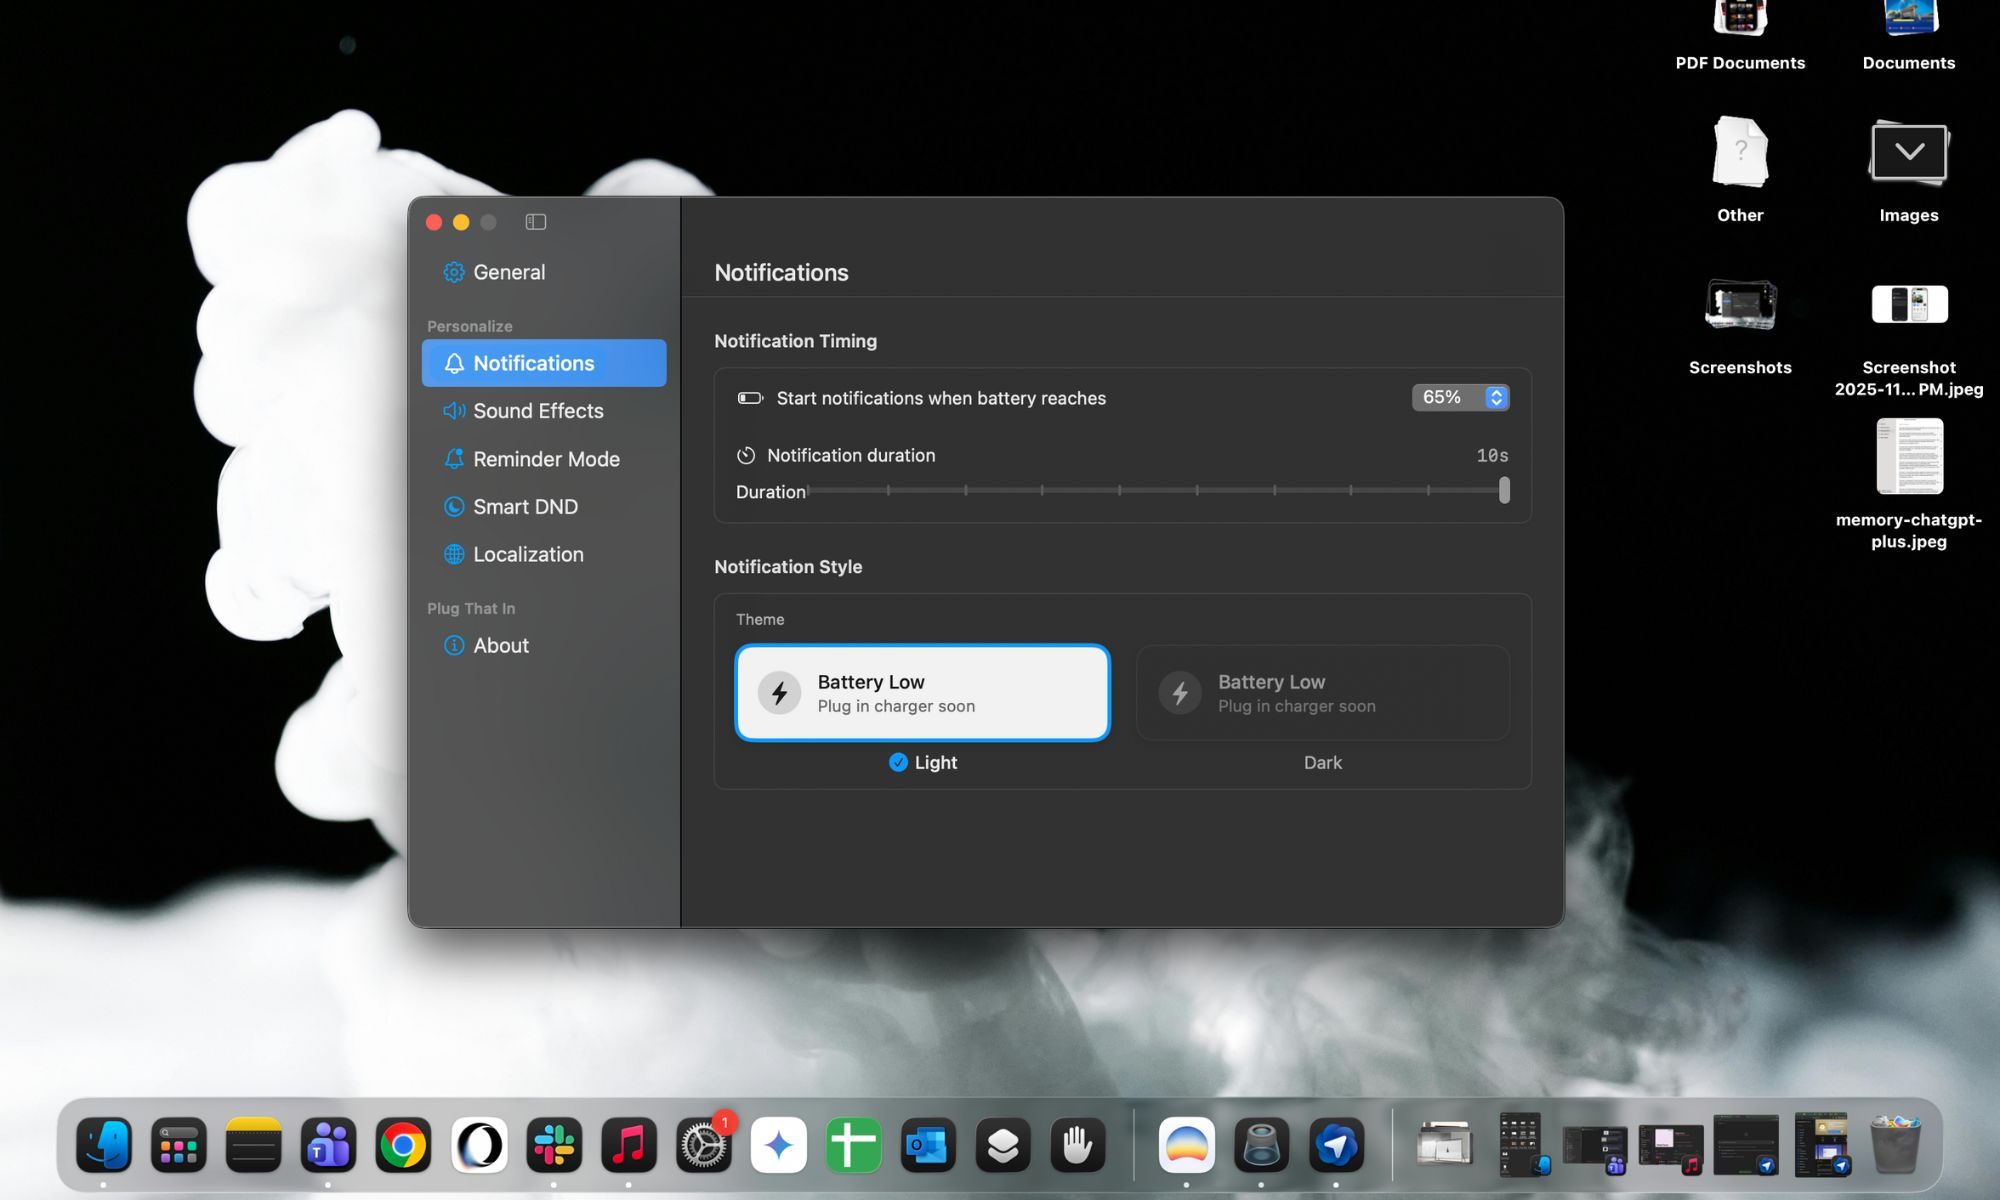Open the stacked layers app in Dock
2000x1200 pixels.
(x=1003, y=1145)
